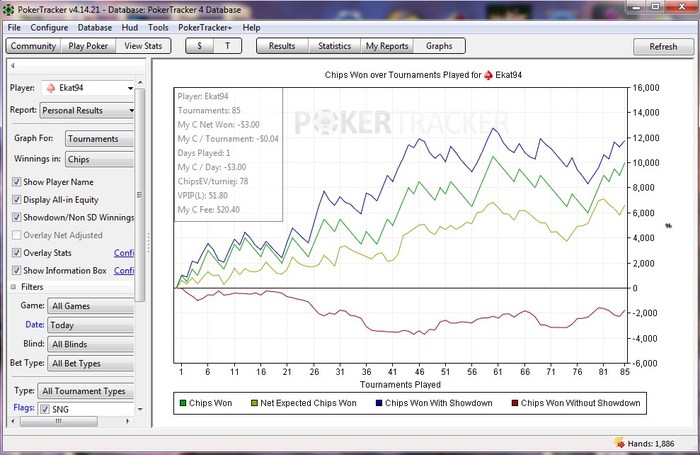Click the hands icon in status bar
Viewport: 700px width, 455px height.
[619, 443]
